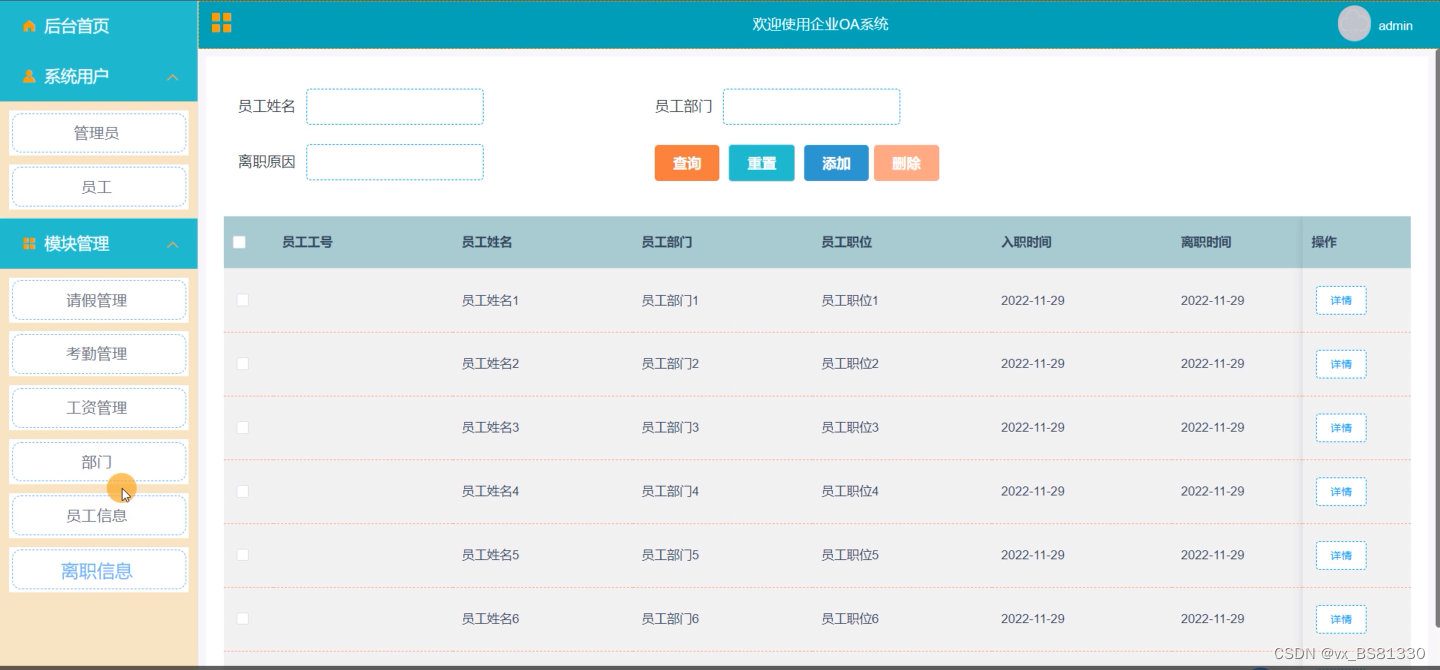The width and height of the screenshot is (1440, 670).
Task: Click the 入职时间 column header
Action: pyautogui.click(x=1026, y=242)
